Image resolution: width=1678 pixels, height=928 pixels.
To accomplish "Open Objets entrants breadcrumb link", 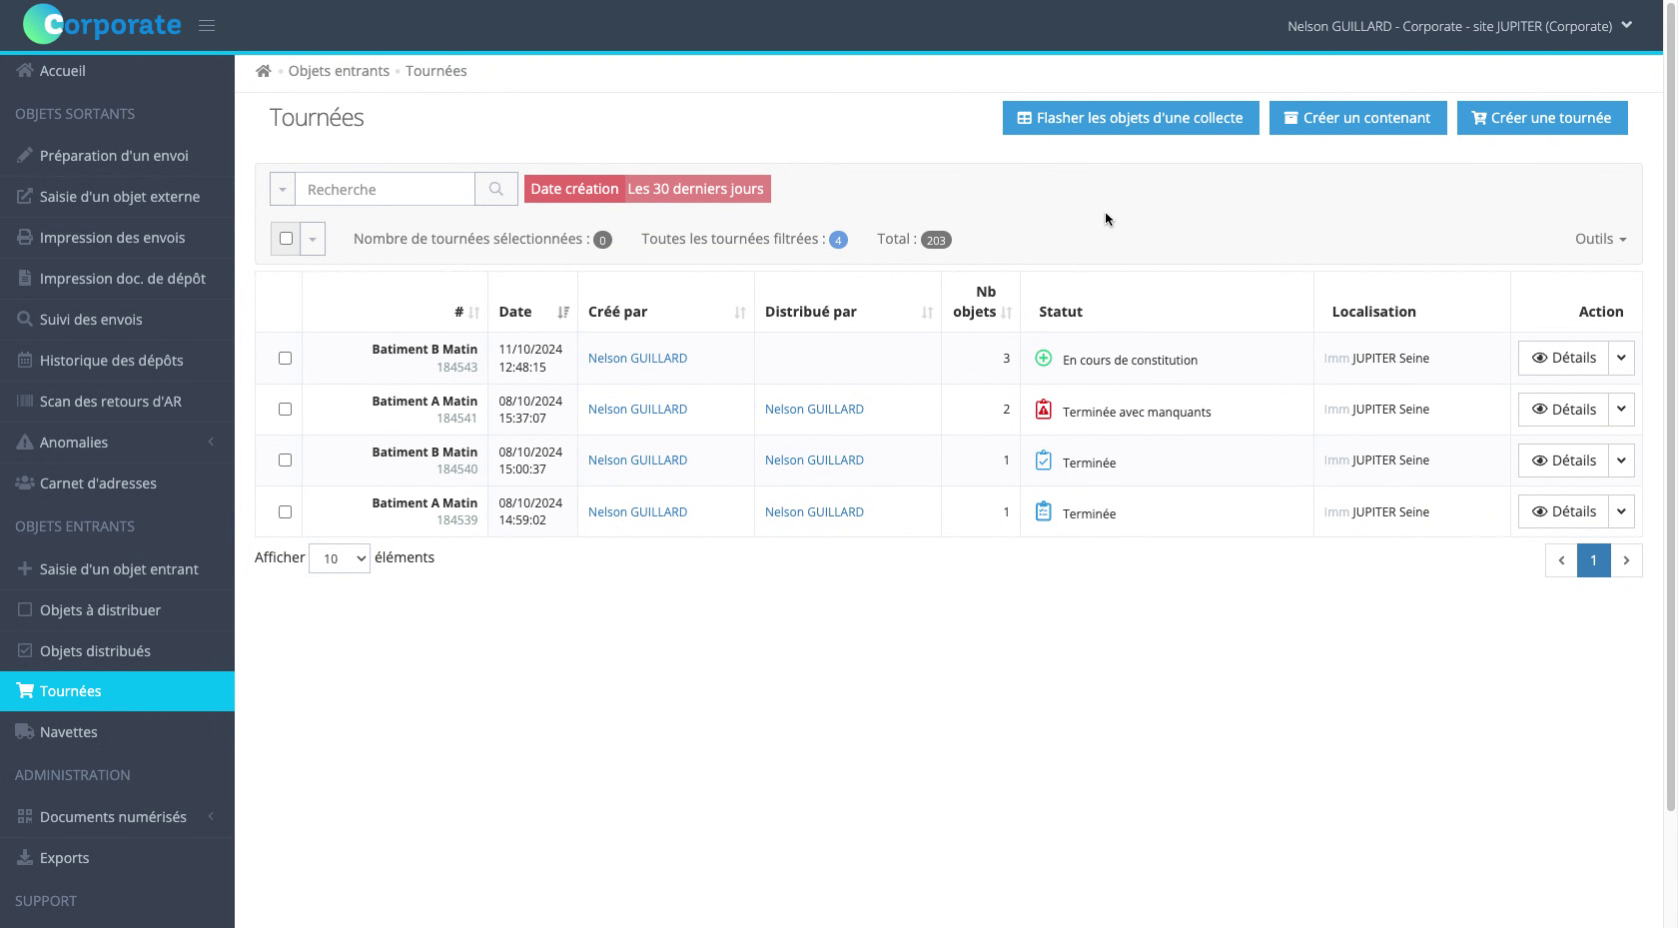I will tap(339, 71).
